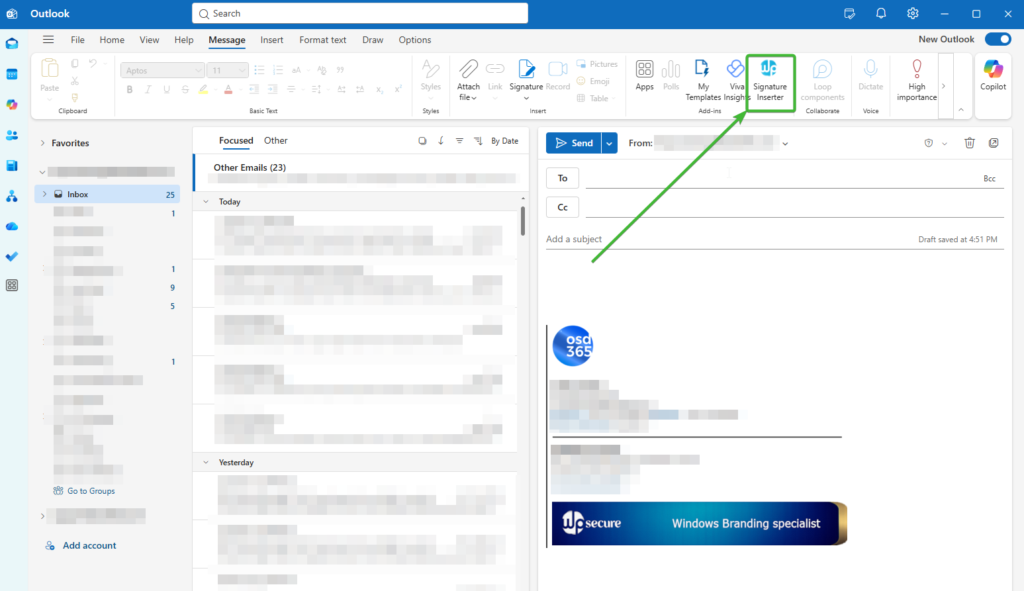Click Add account in folder pane

89,545
